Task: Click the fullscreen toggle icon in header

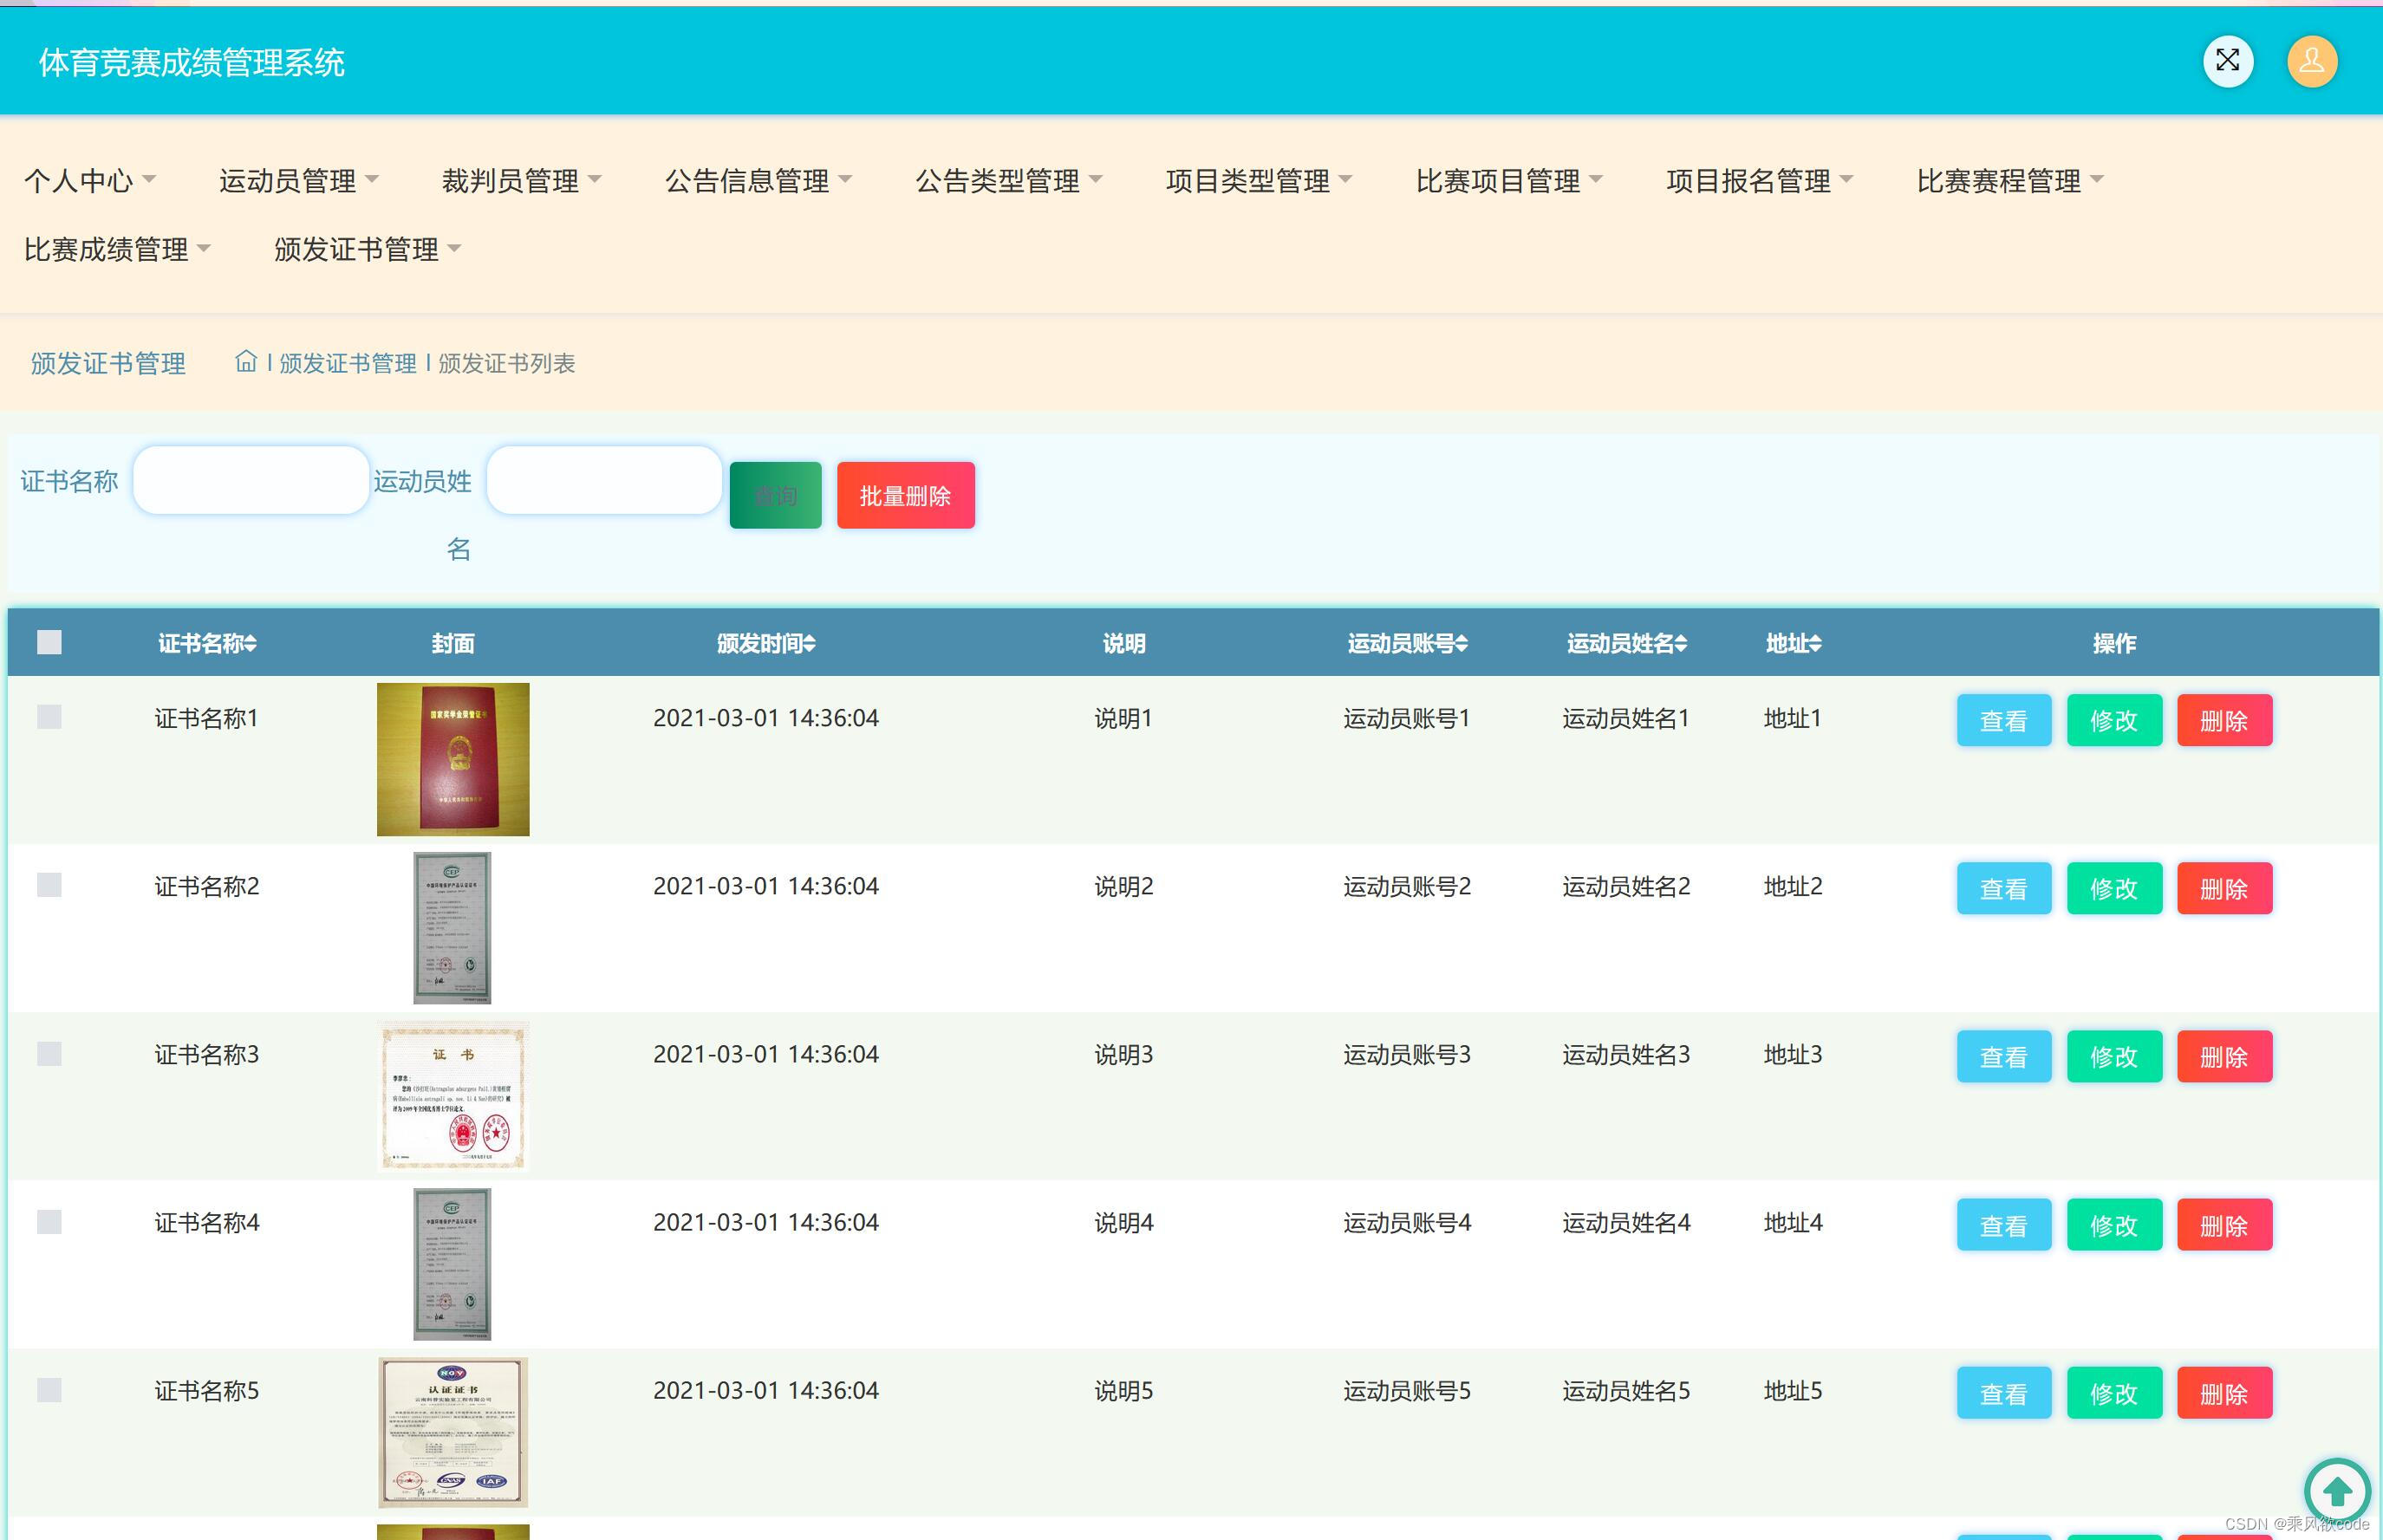Action: (x=2227, y=61)
